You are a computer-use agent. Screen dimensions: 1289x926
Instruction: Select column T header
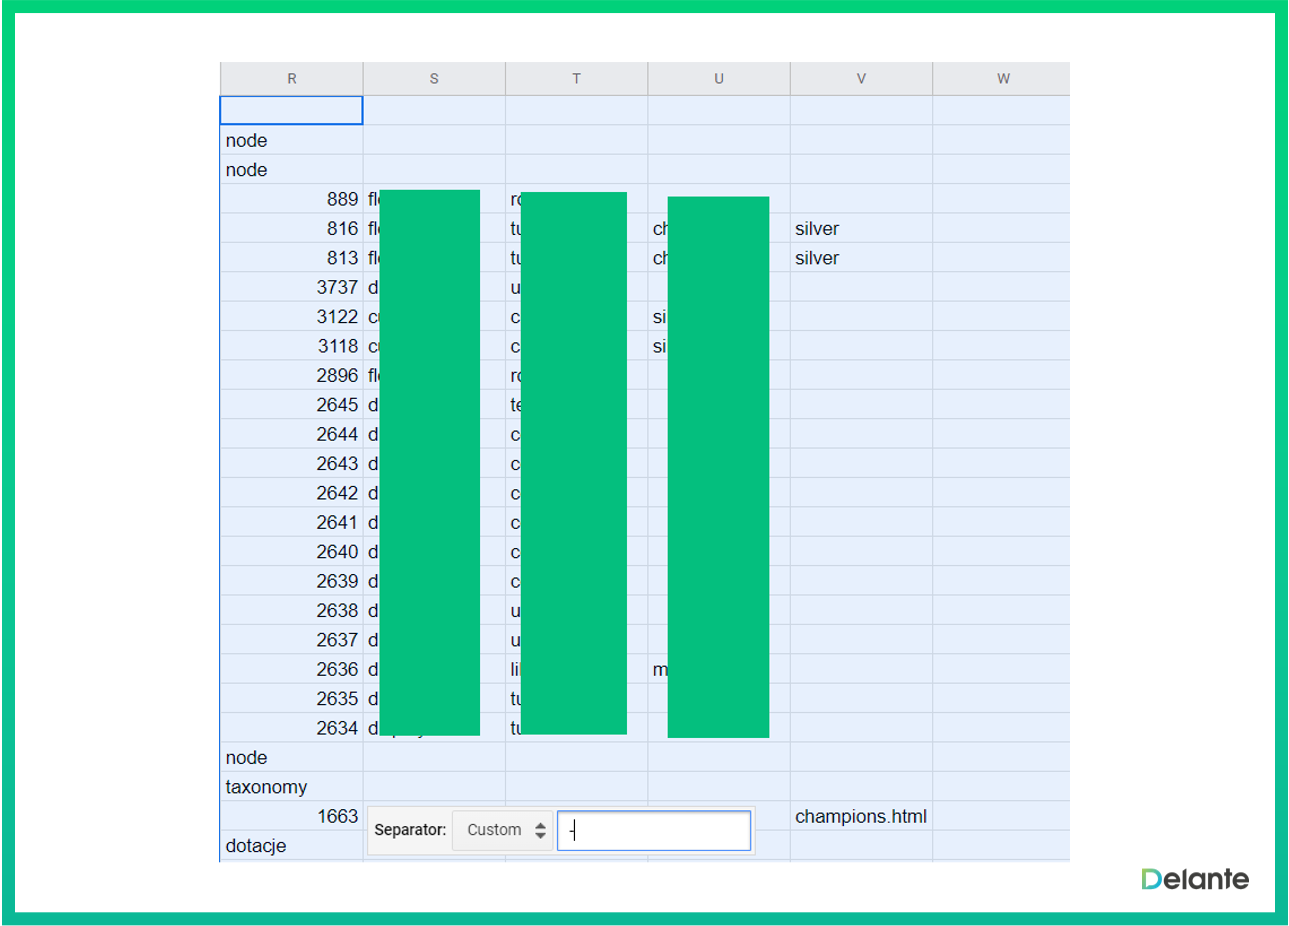point(576,78)
